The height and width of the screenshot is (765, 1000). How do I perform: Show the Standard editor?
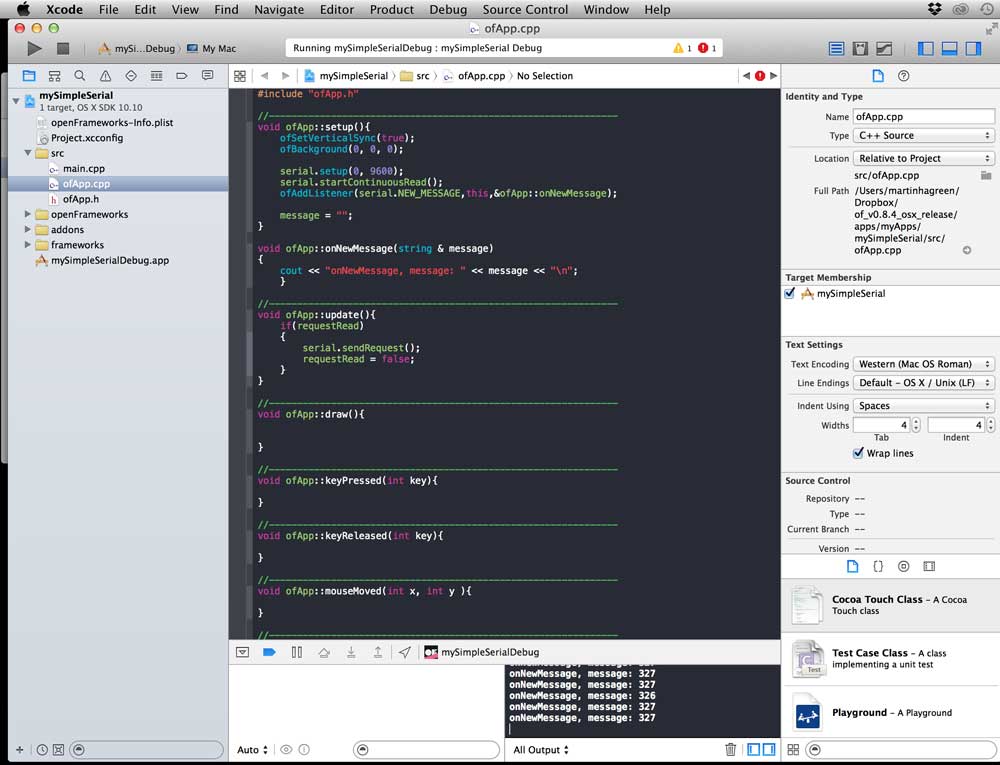click(836, 48)
